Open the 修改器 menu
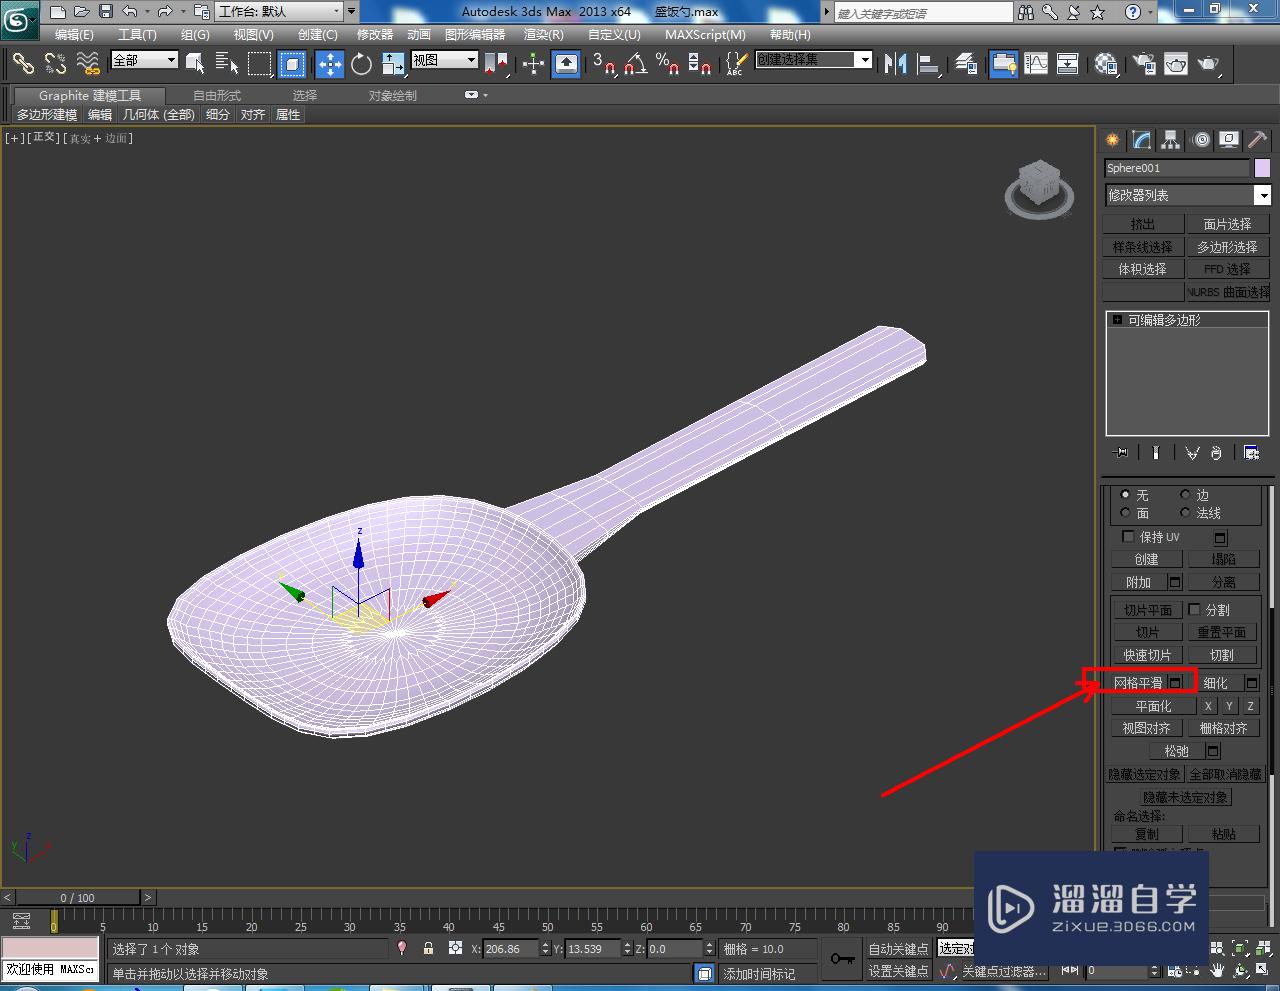The width and height of the screenshot is (1280, 991). pos(375,34)
